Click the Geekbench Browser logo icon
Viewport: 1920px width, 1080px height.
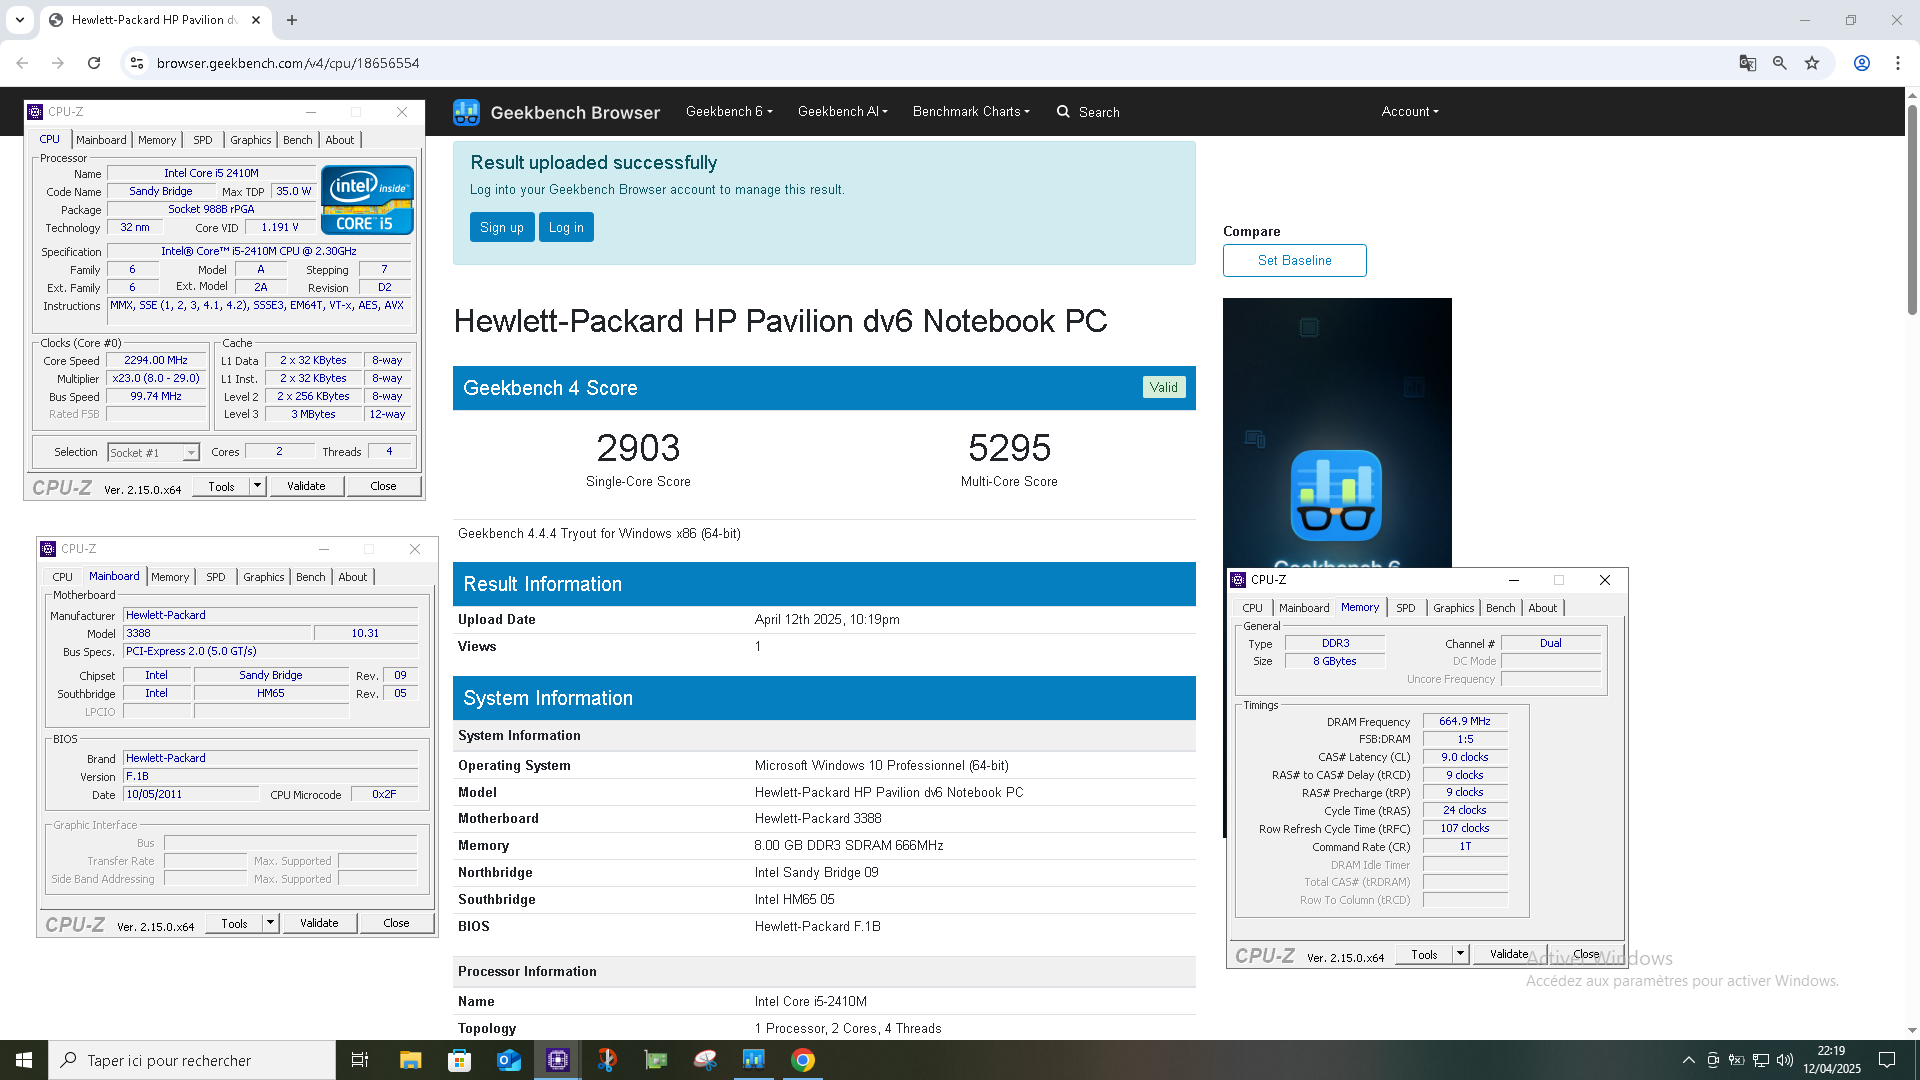(x=466, y=112)
